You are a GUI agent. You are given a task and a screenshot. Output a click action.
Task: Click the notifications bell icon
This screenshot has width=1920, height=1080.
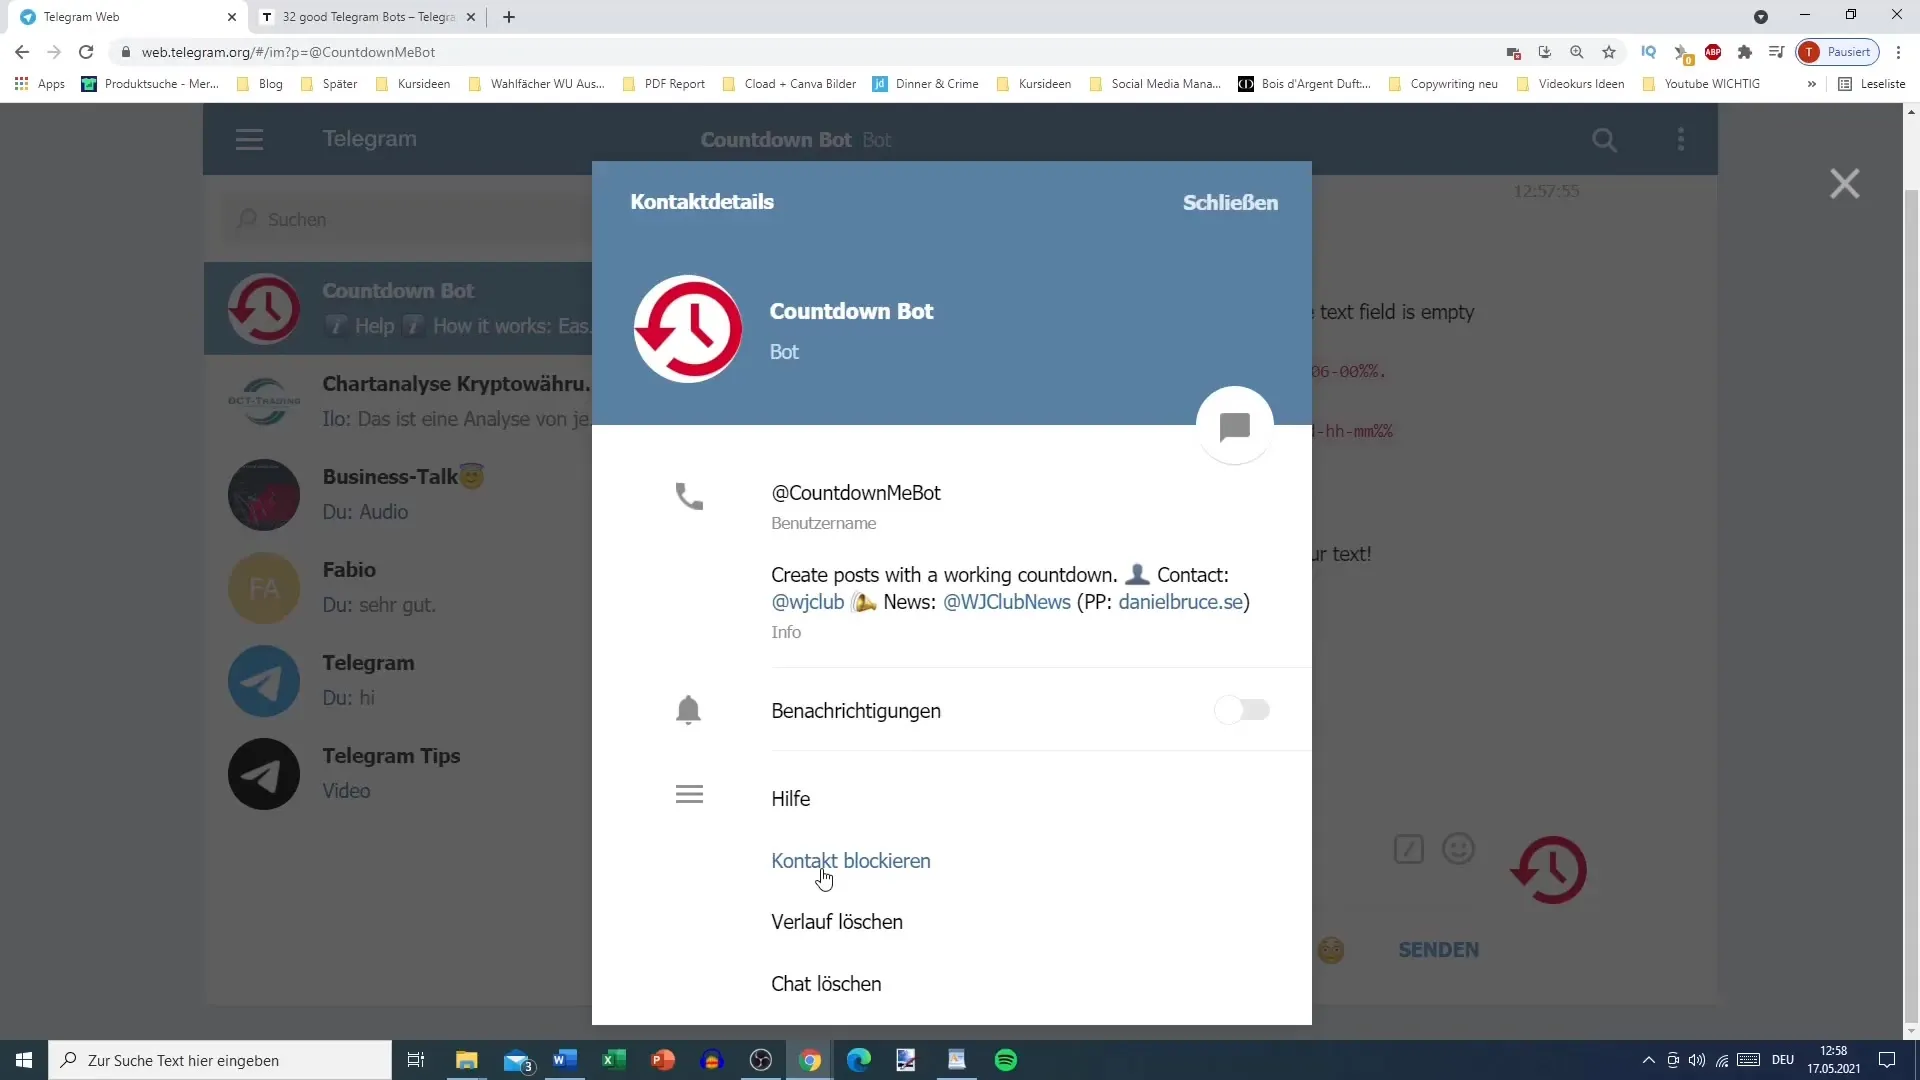pyautogui.click(x=688, y=710)
